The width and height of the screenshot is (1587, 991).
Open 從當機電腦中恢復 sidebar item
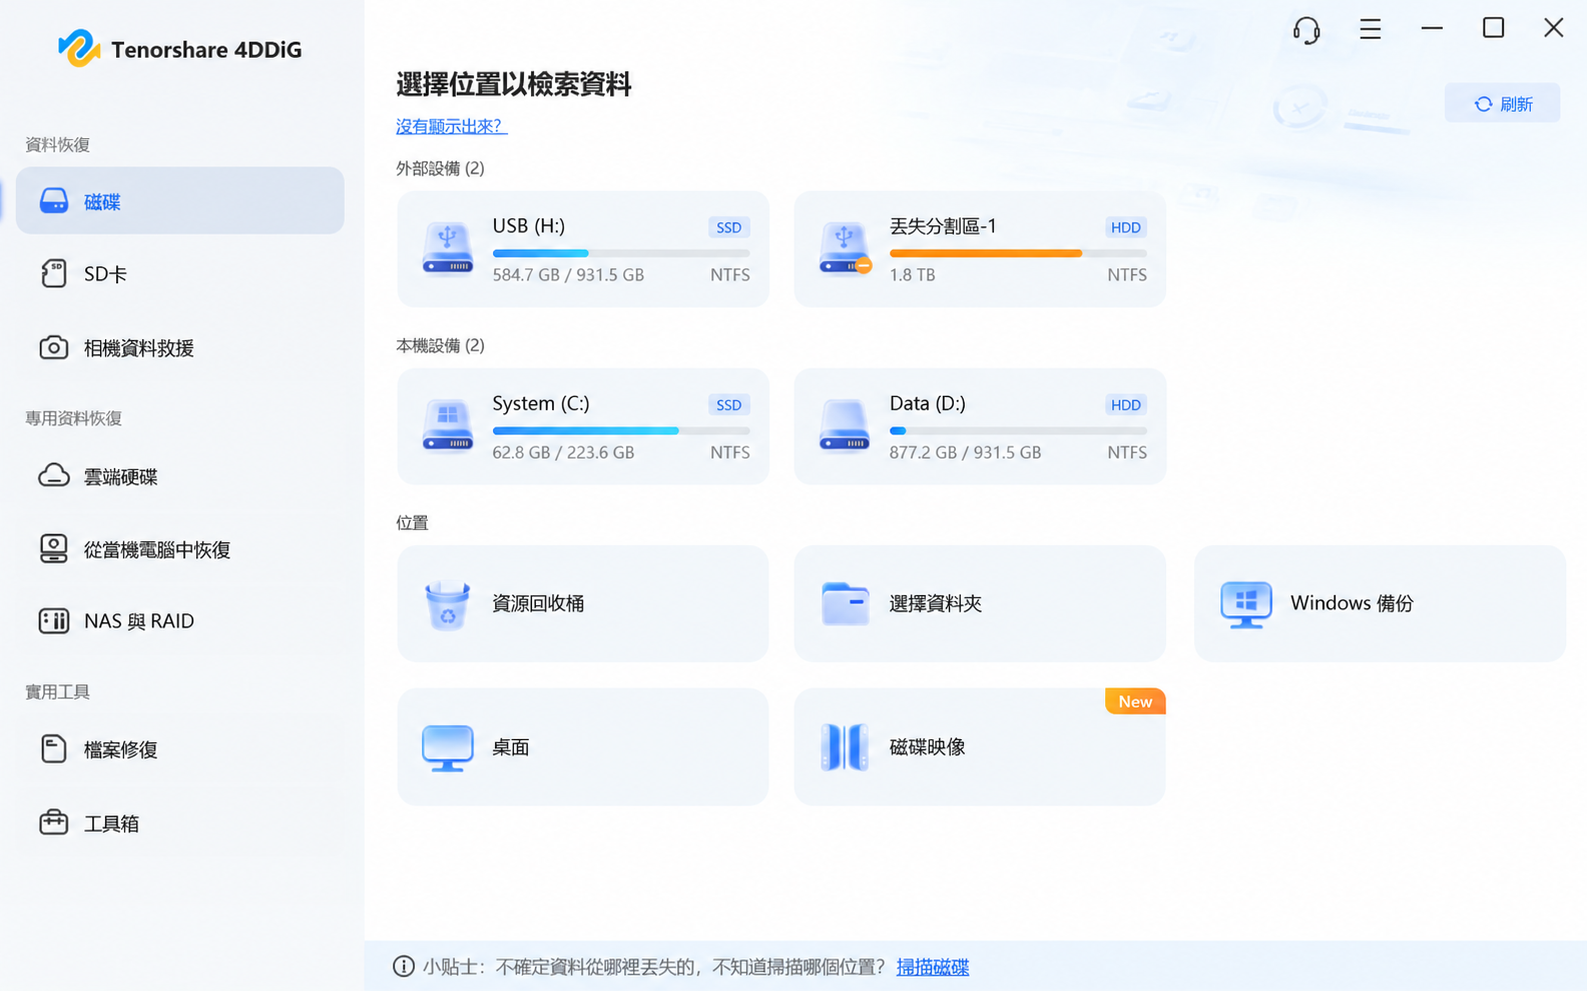point(180,549)
